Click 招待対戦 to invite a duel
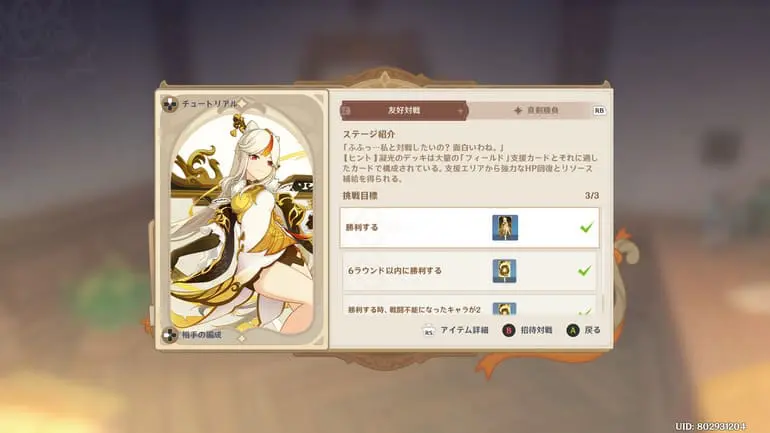The height and width of the screenshot is (433, 770). pos(536,330)
